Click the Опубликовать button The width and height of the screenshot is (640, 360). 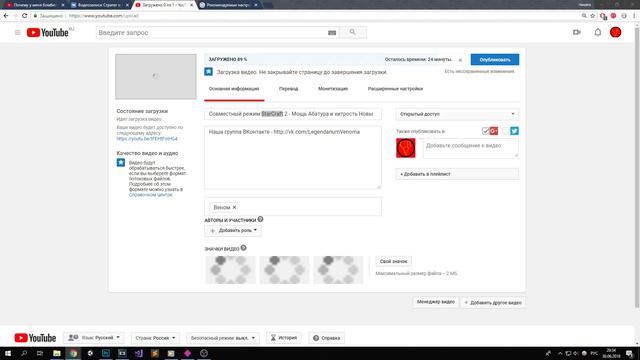point(495,60)
